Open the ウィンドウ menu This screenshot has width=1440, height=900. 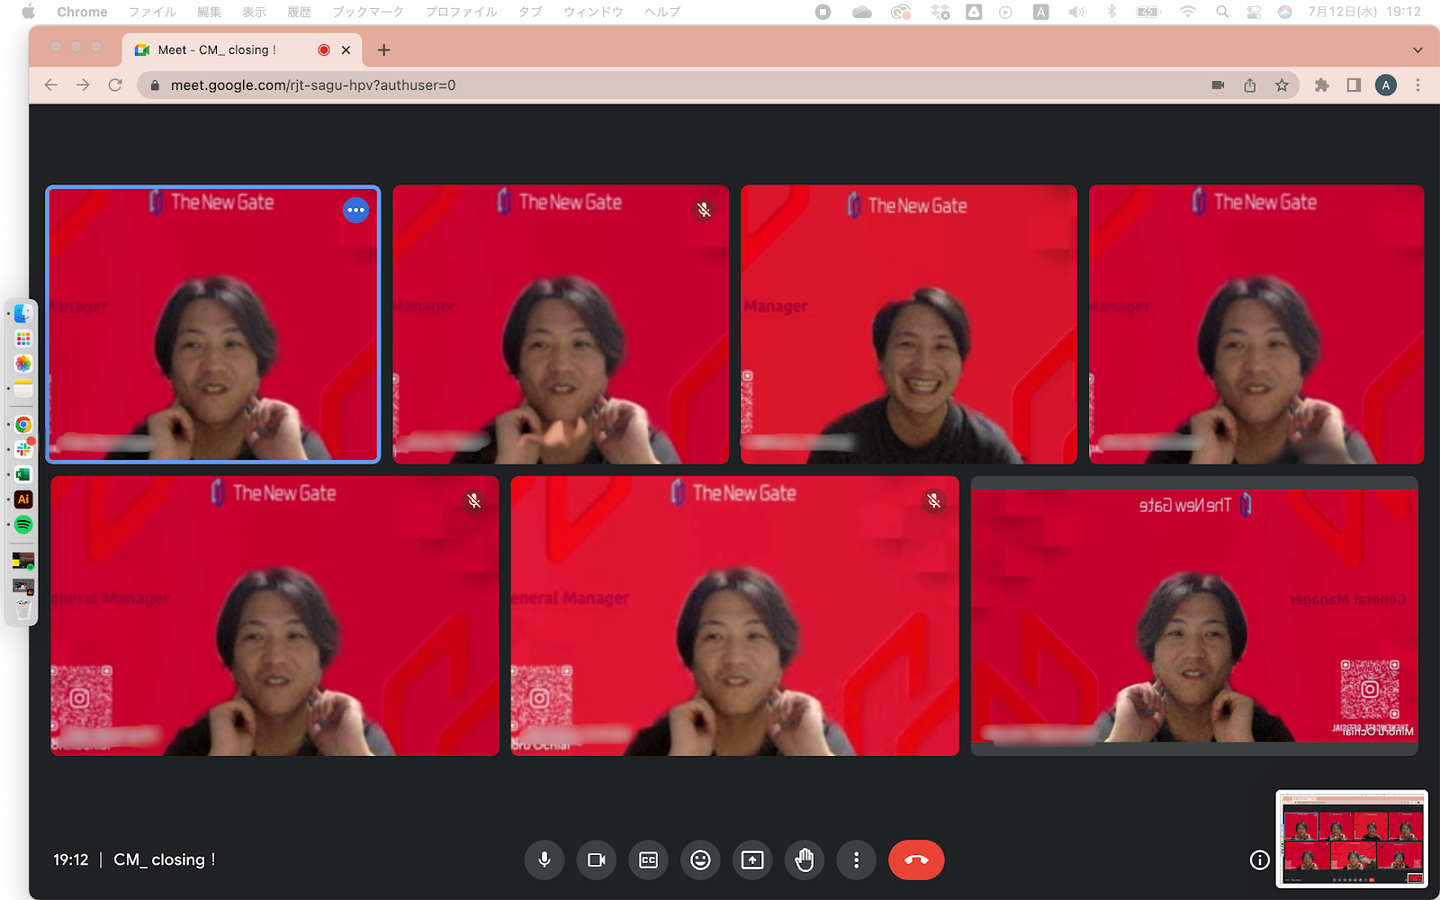click(x=593, y=12)
